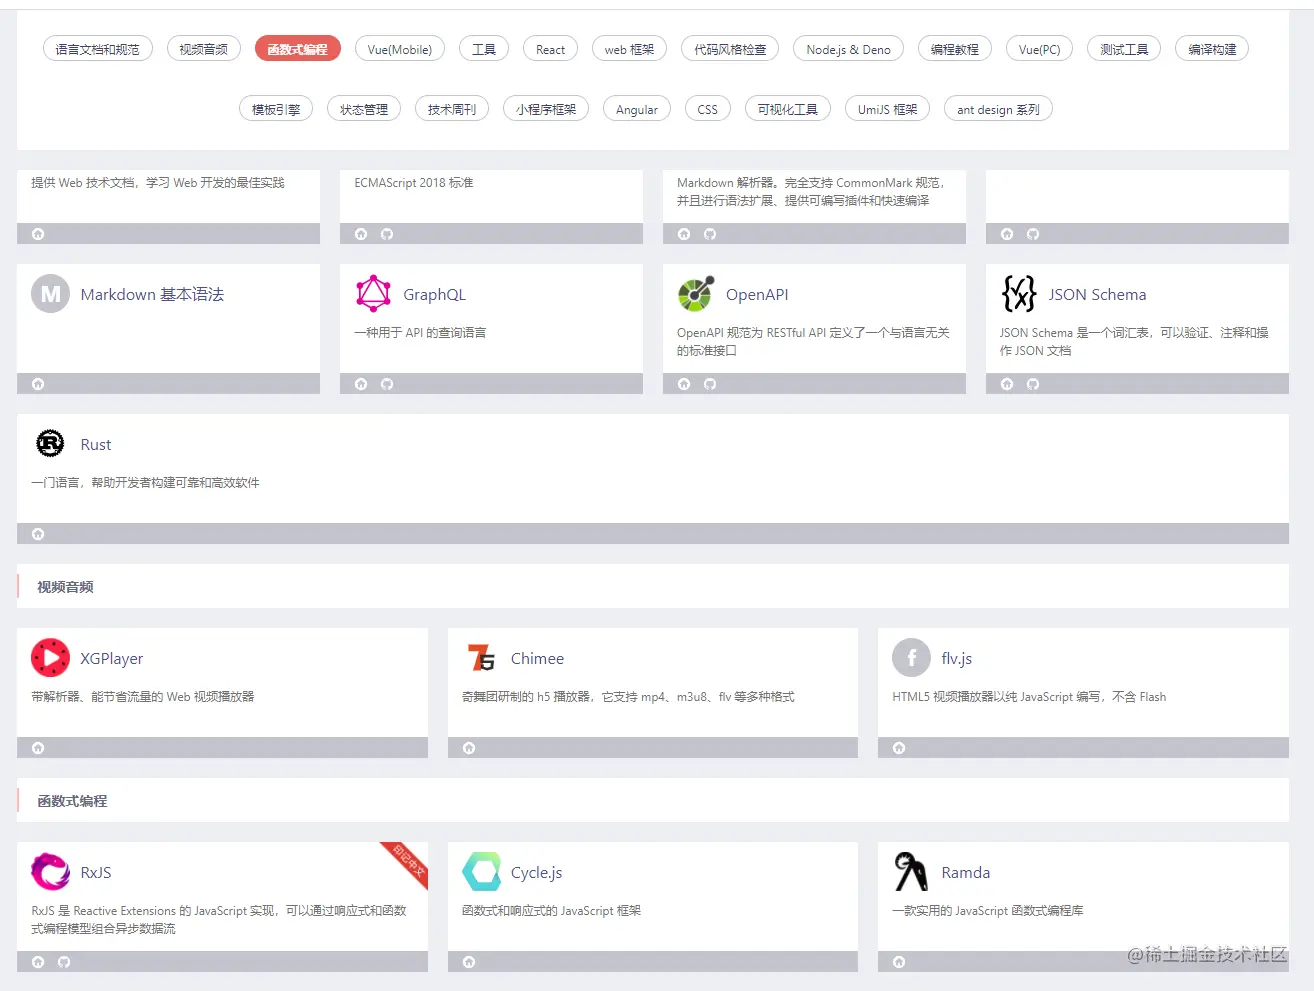Viewport: 1314px width, 991px height.
Task: Open homepage icon on Markdown 解析器 card
Action: pyautogui.click(x=684, y=234)
